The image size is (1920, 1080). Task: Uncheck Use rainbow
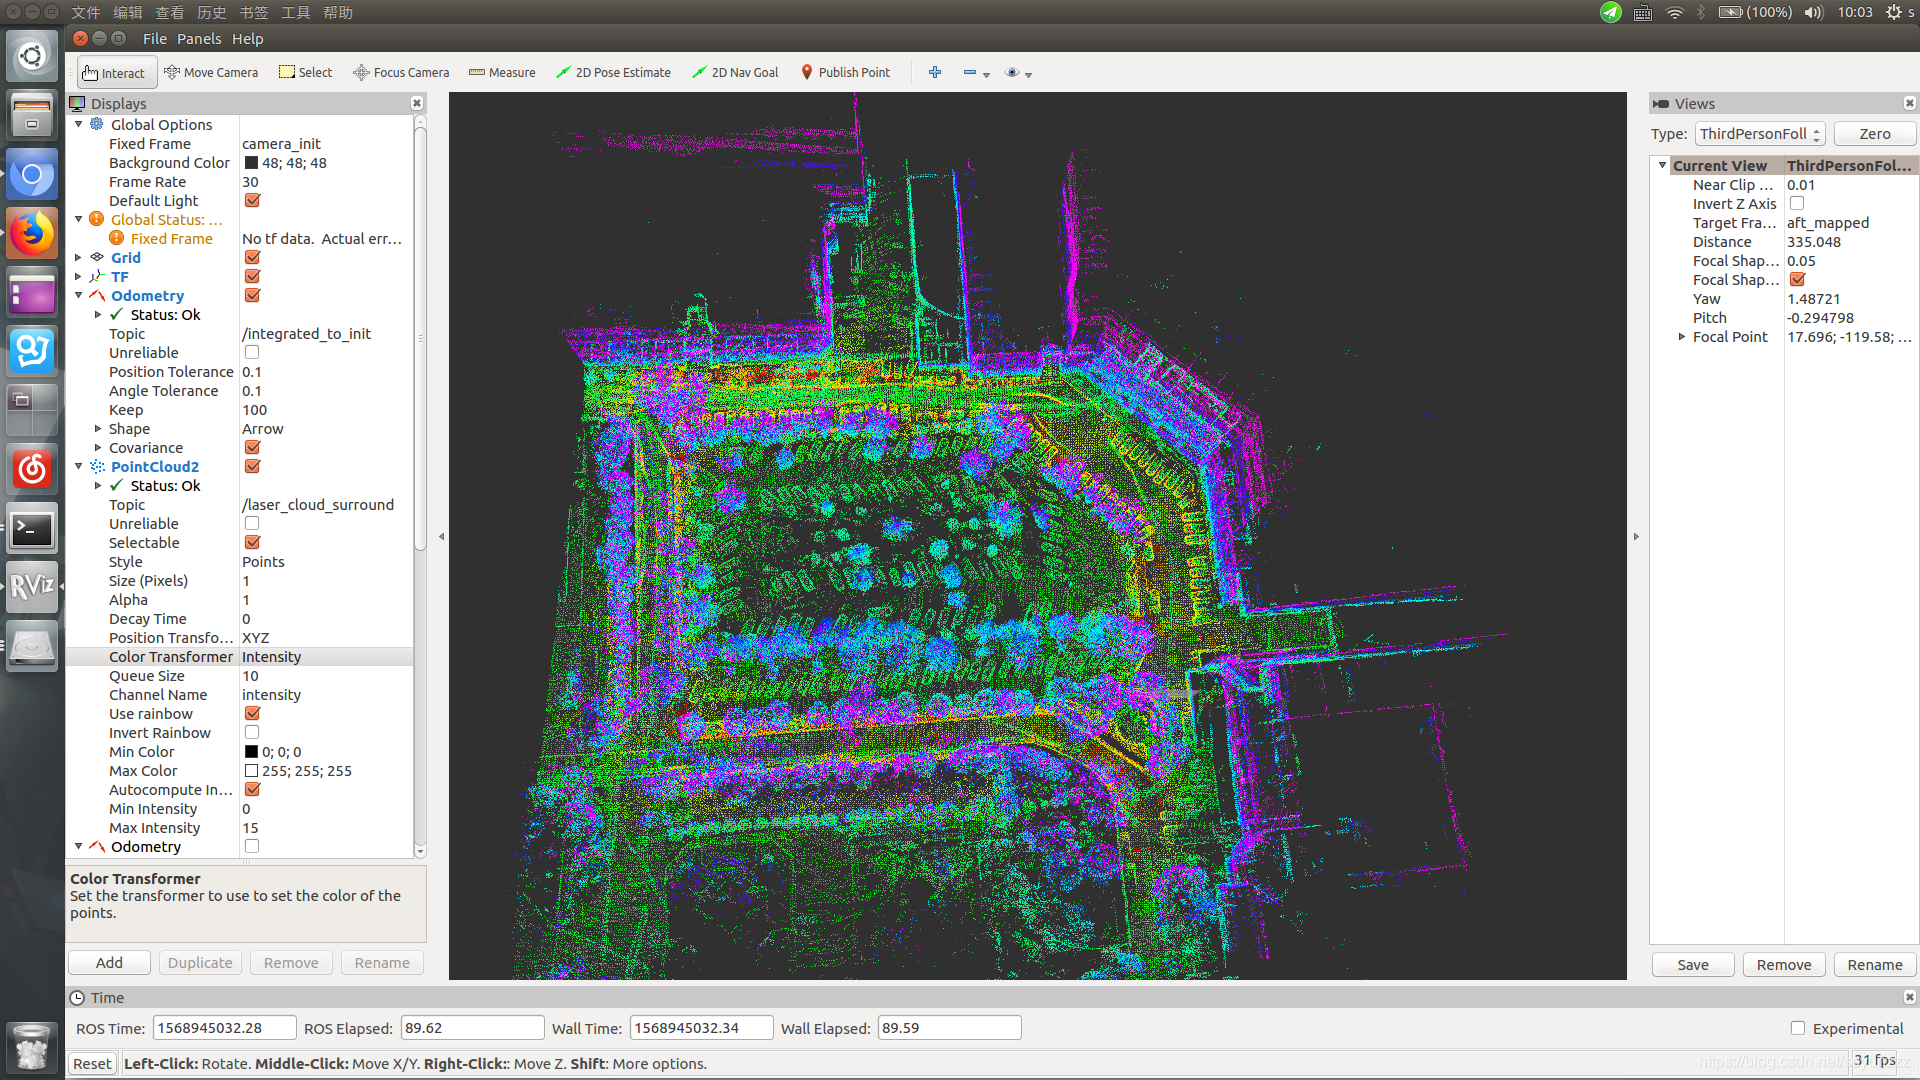pos(252,714)
